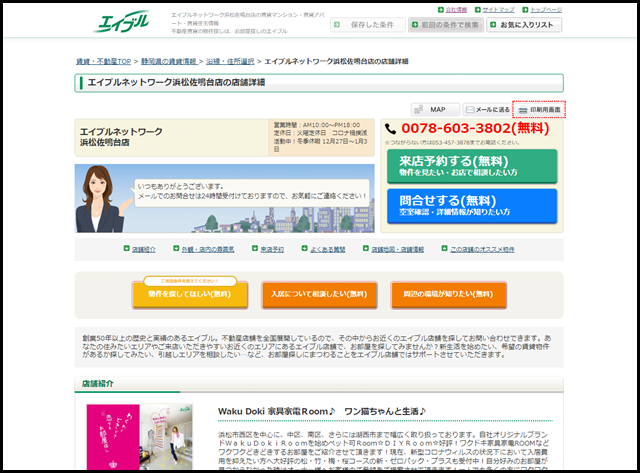Click the yellow 物件を探してほしい(無料) button

[190, 294]
